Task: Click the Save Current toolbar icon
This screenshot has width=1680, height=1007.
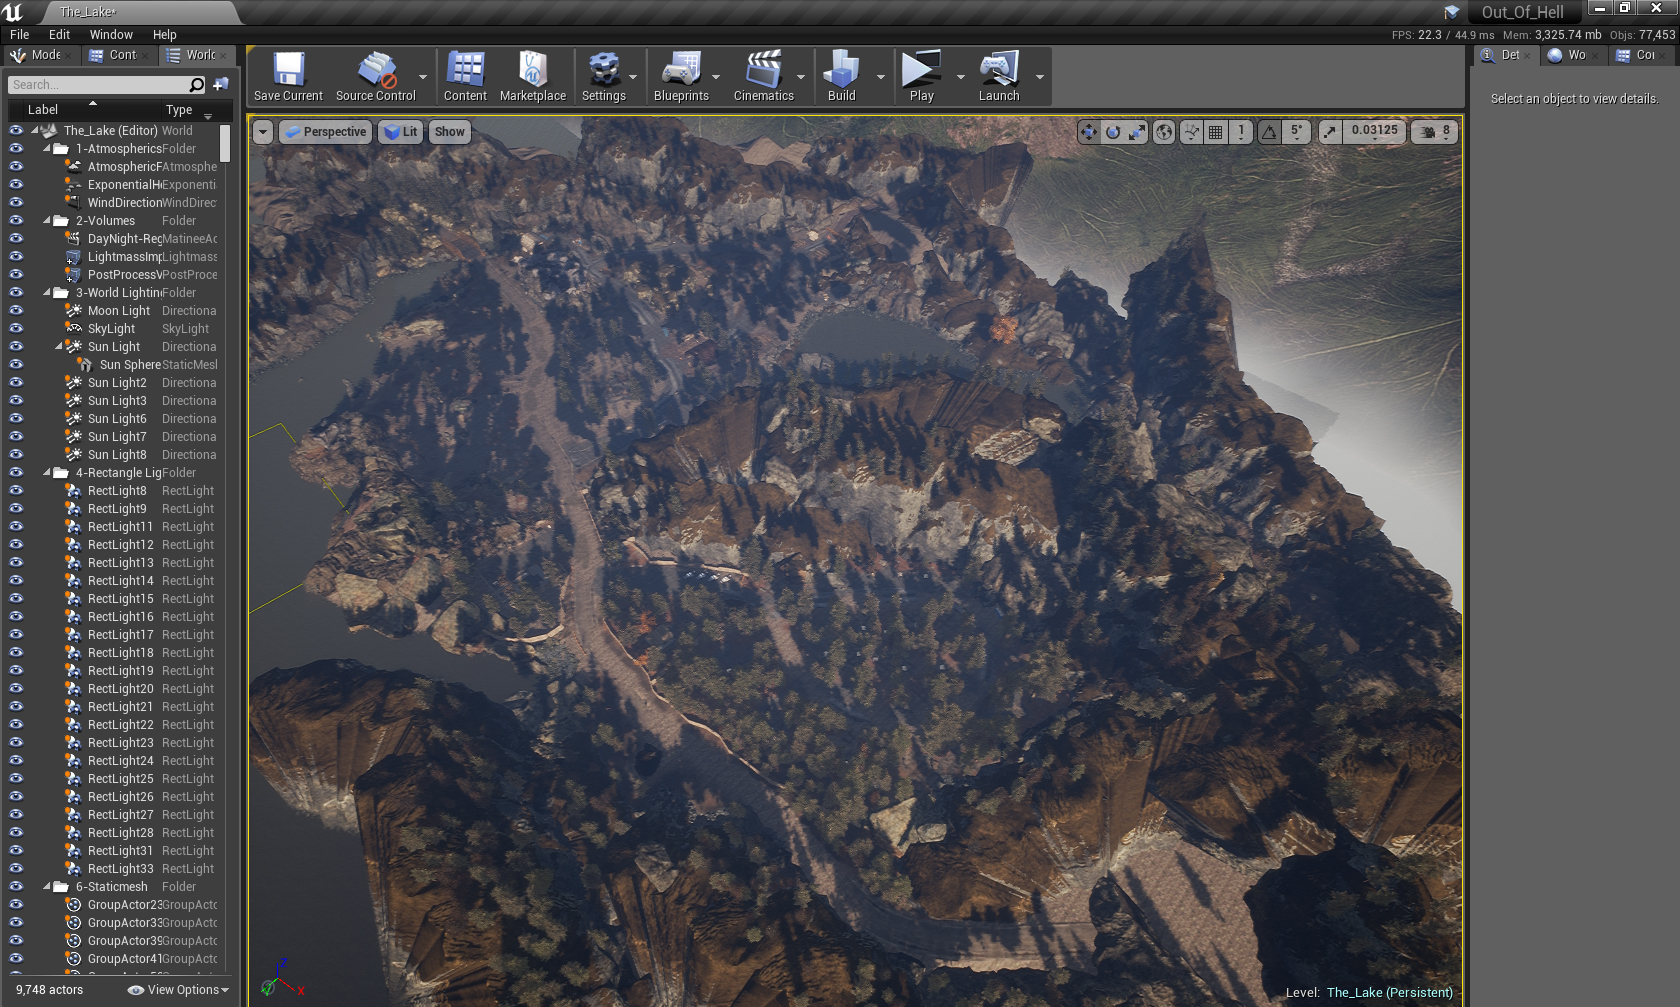Action: [288, 76]
